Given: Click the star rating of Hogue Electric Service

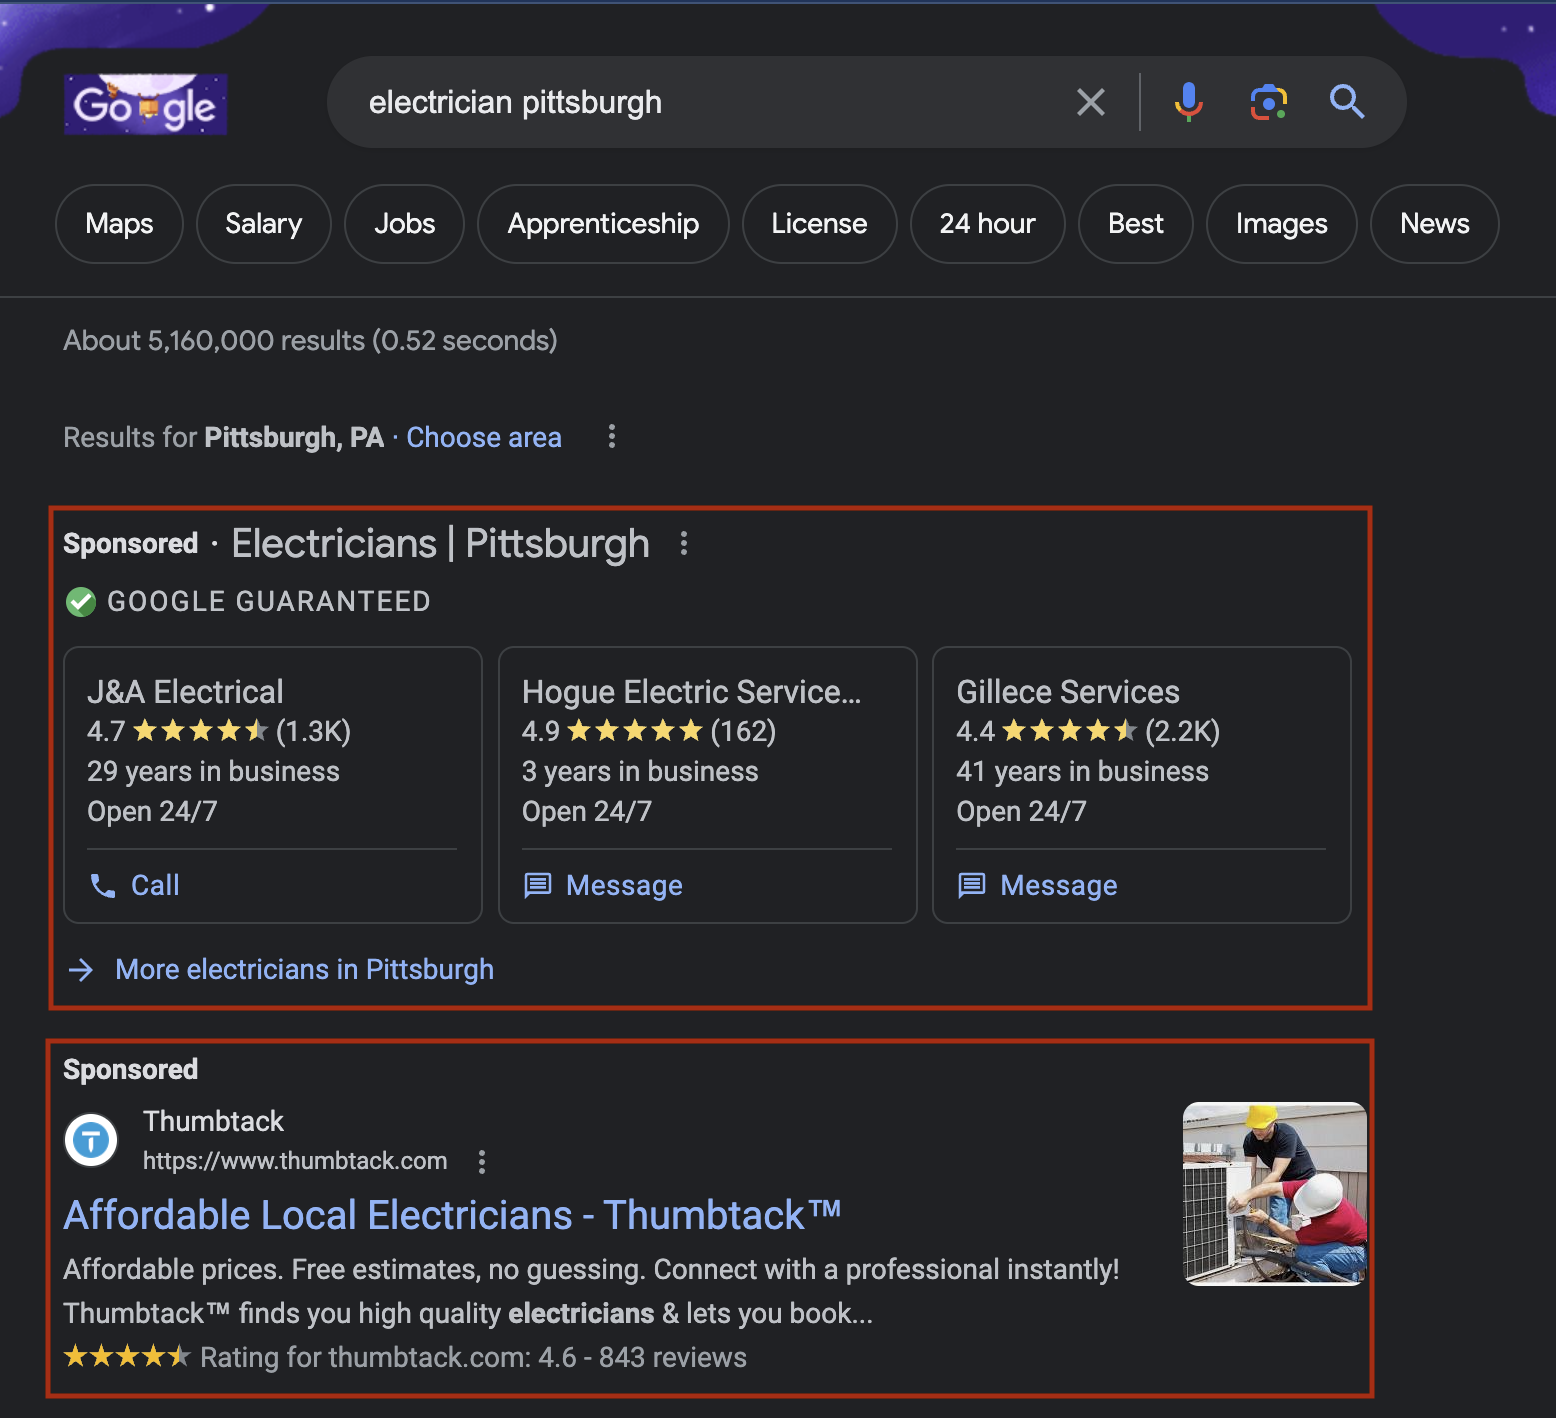Looking at the screenshot, I should tap(635, 731).
